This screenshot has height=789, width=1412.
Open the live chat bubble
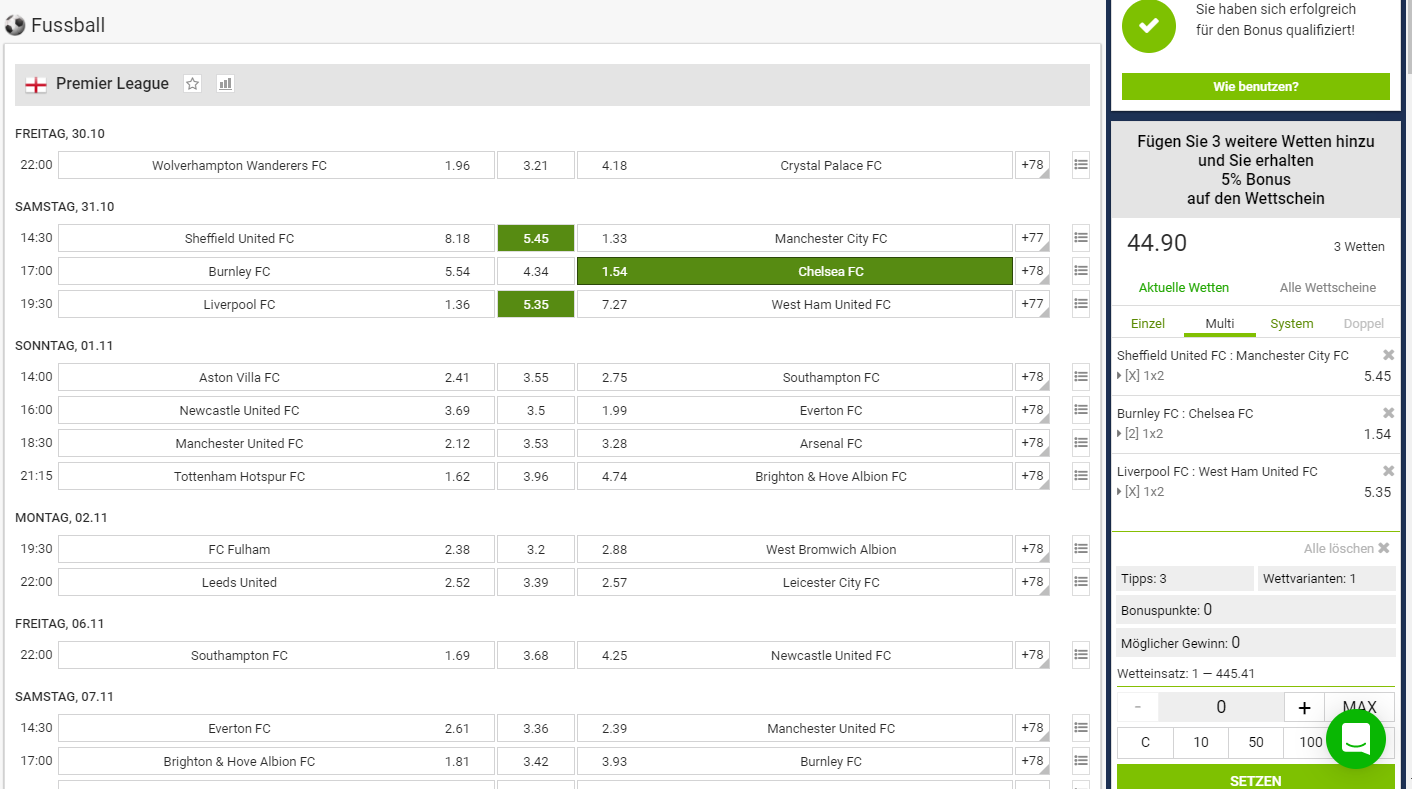click(1355, 739)
